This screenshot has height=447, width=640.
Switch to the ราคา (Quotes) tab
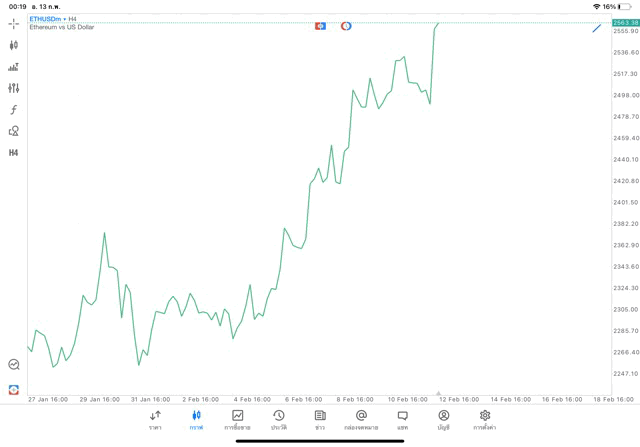pyautogui.click(x=155, y=420)
